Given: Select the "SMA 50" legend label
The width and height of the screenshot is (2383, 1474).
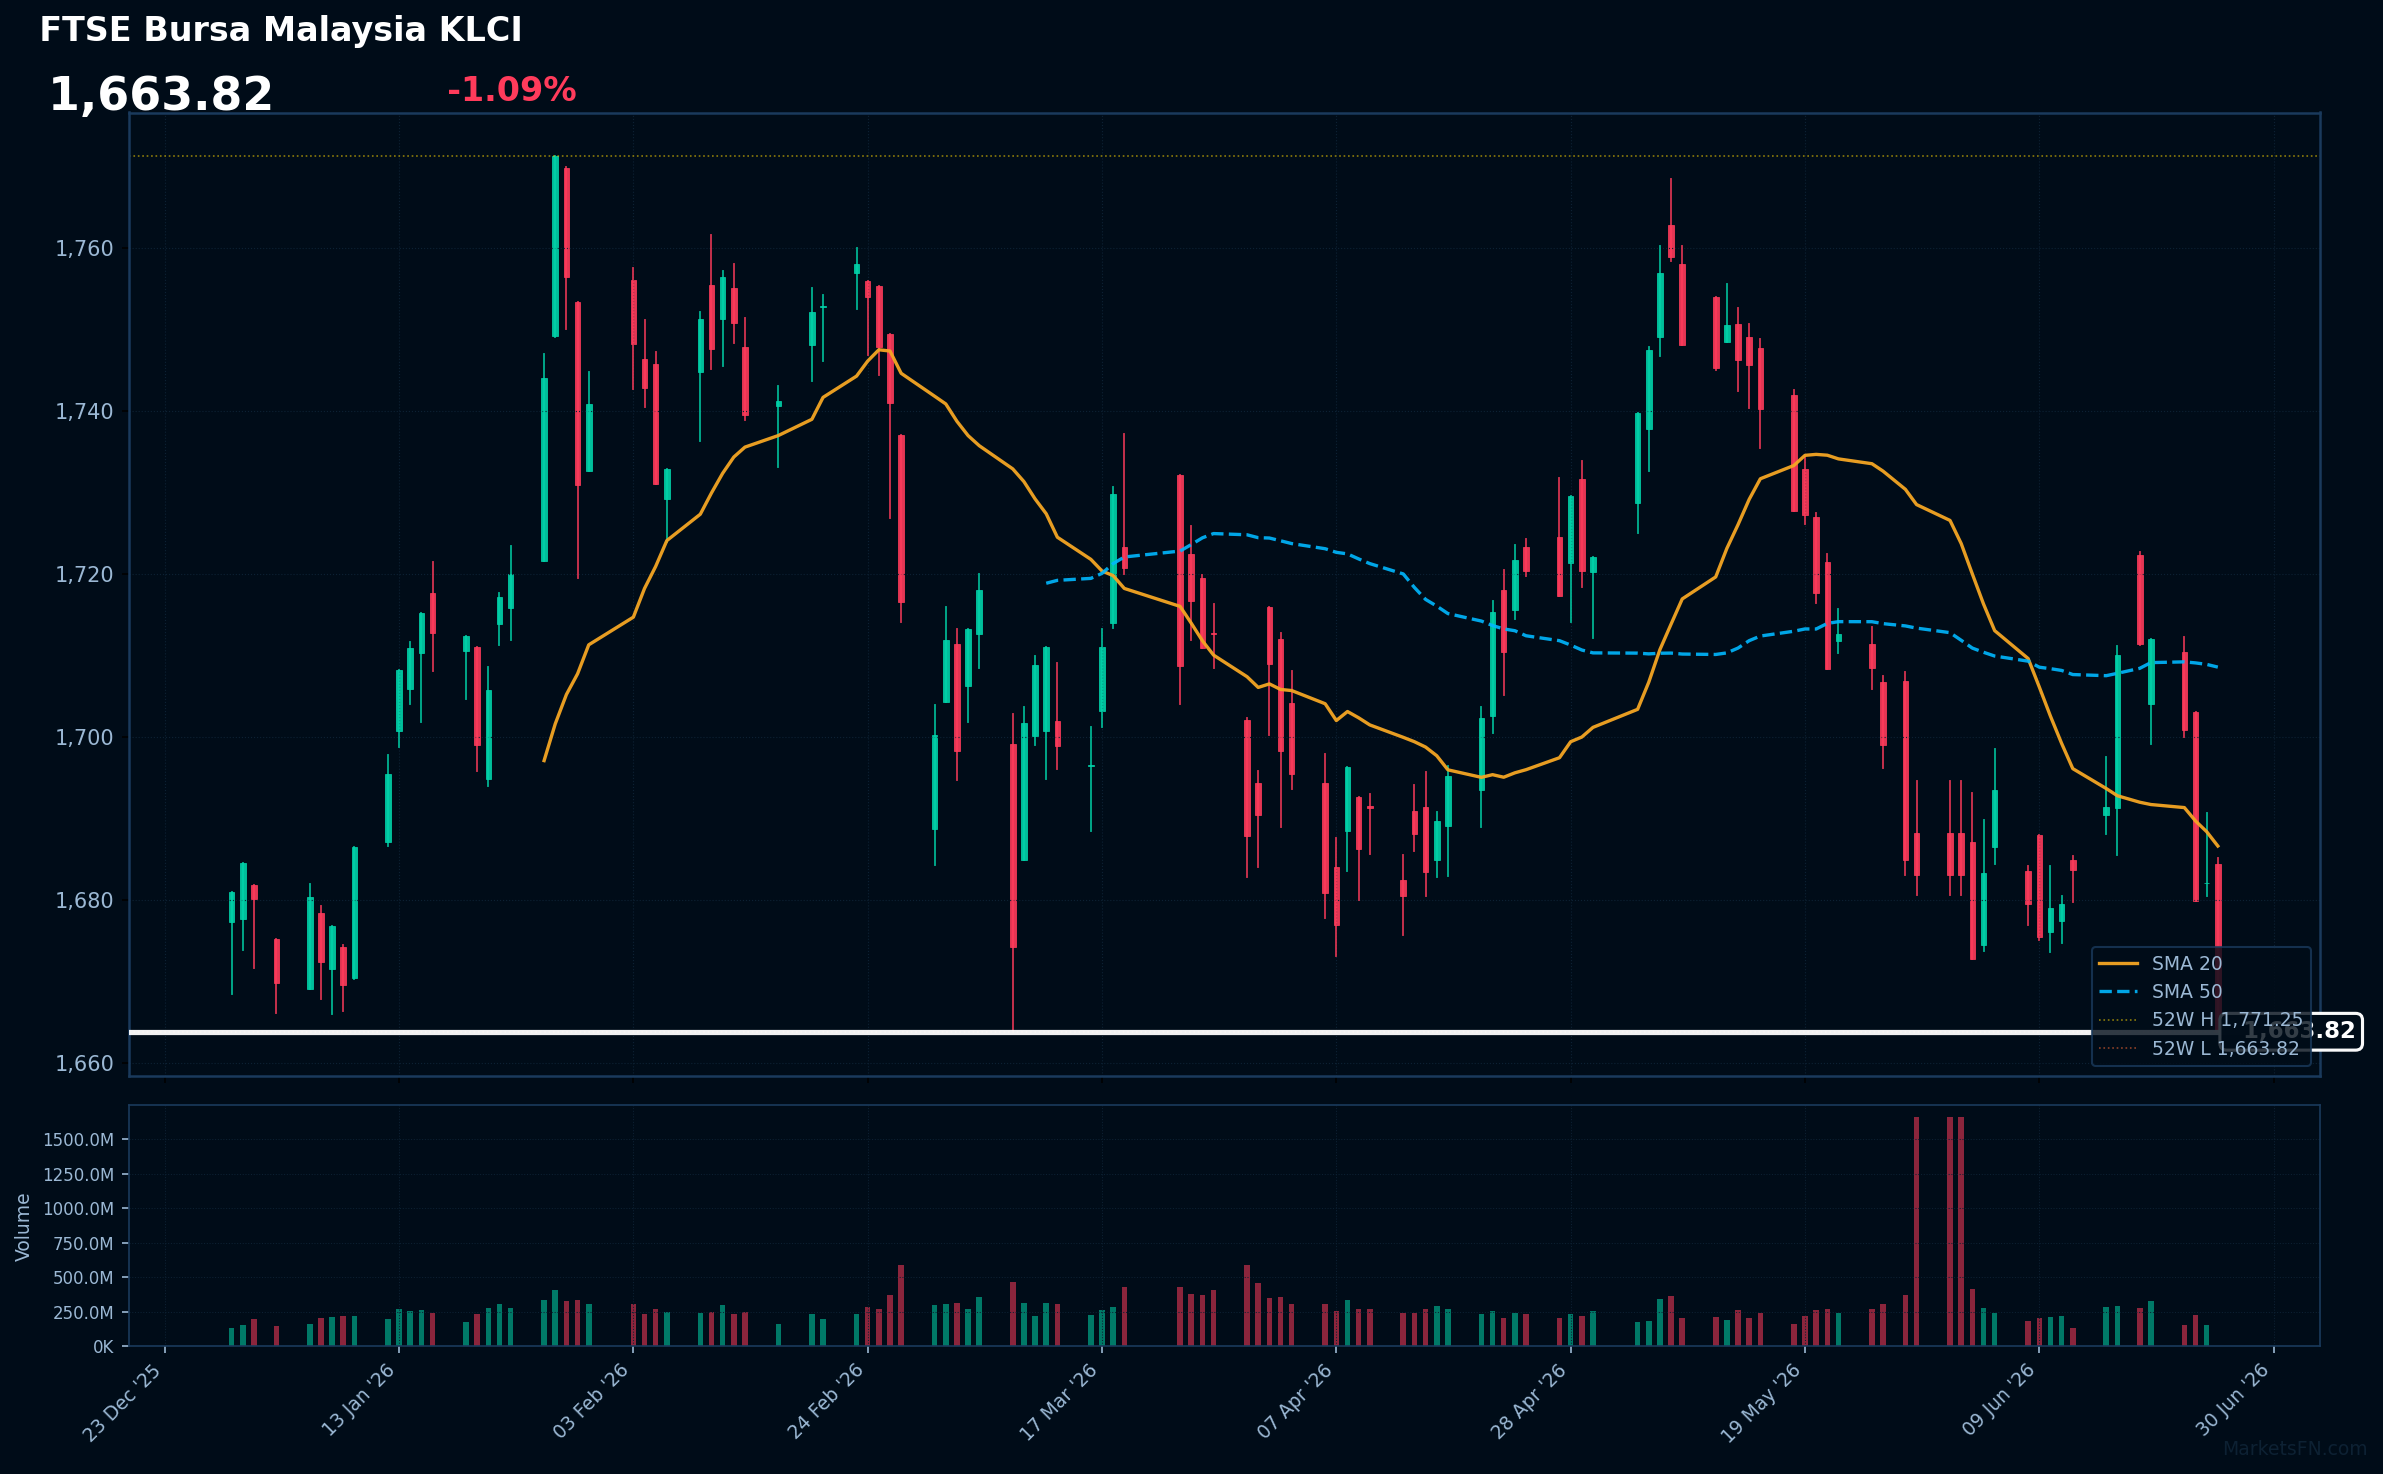Looking at the screenshot, I should click(x=2187, y=992).
